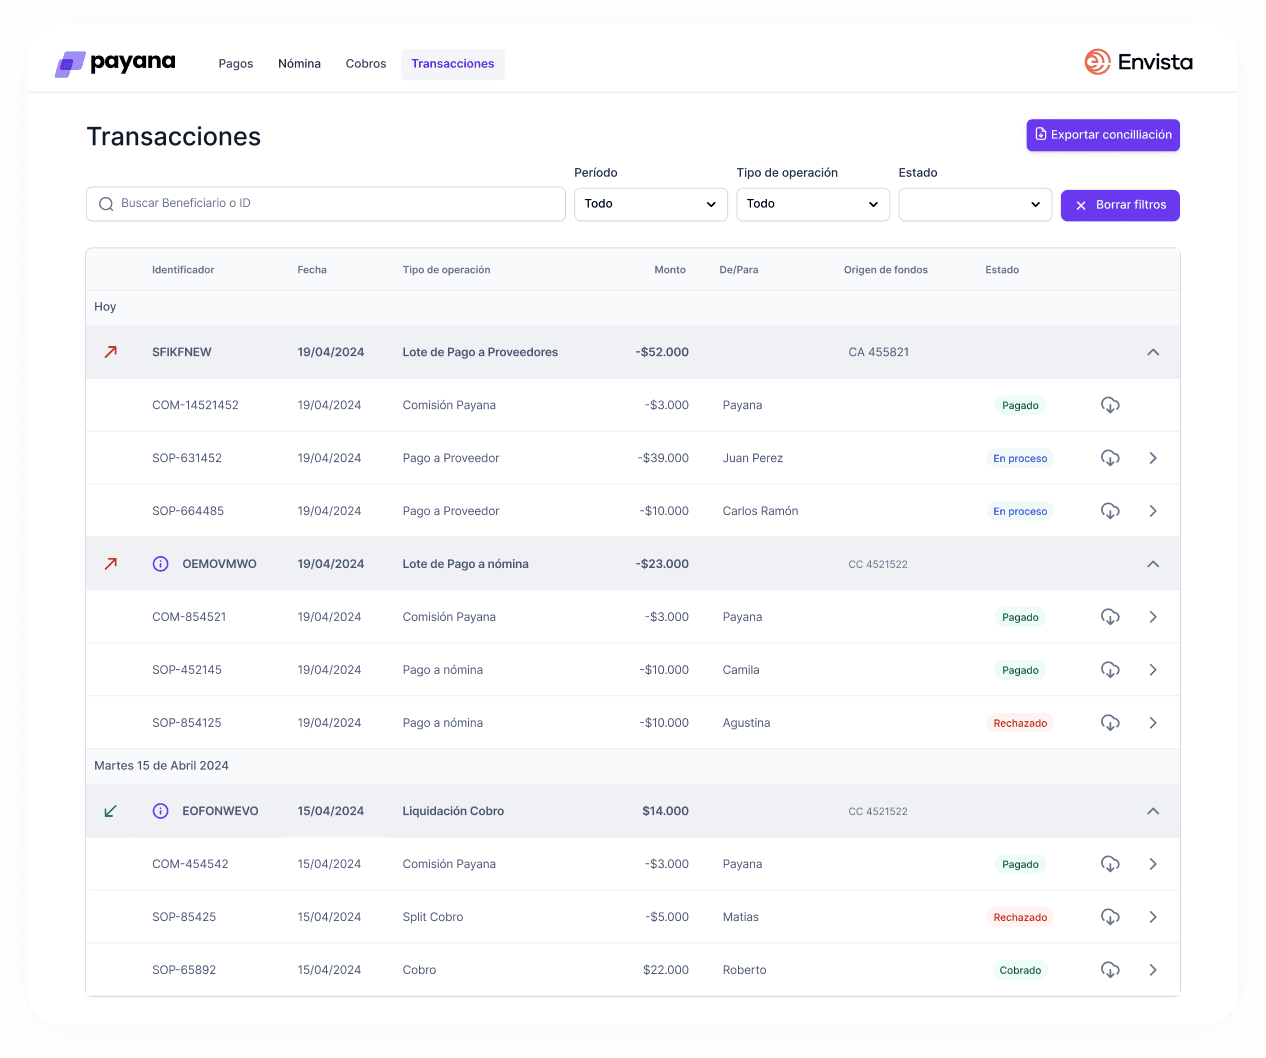Switch to the Nómina tab
This screenshot has height=1058, width=1266.
tap(299, 63)
